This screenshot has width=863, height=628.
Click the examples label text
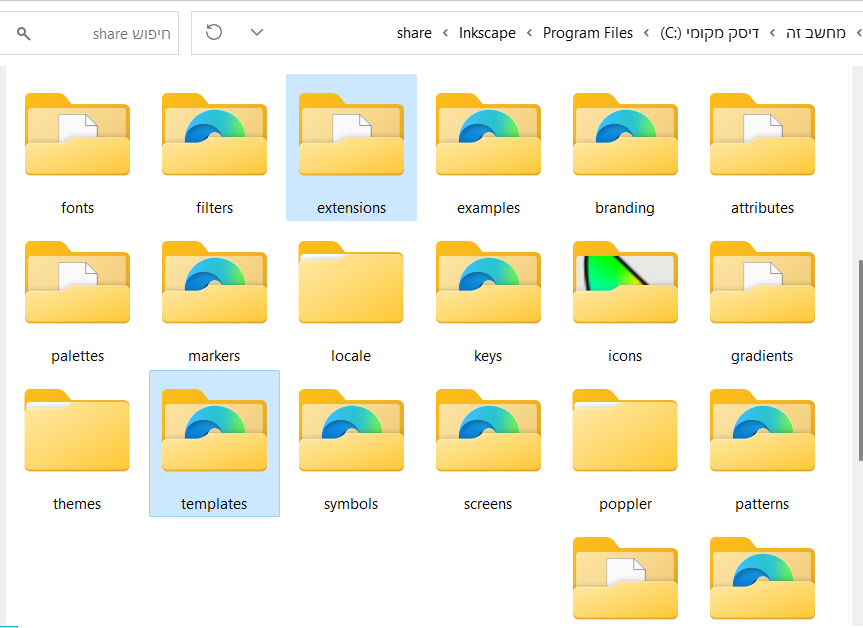click(x=488, y=208)
